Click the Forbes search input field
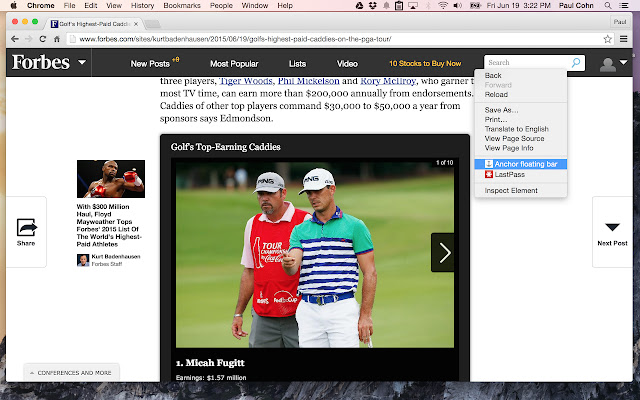The image size is (640, 400). click(x=526, y=63)
